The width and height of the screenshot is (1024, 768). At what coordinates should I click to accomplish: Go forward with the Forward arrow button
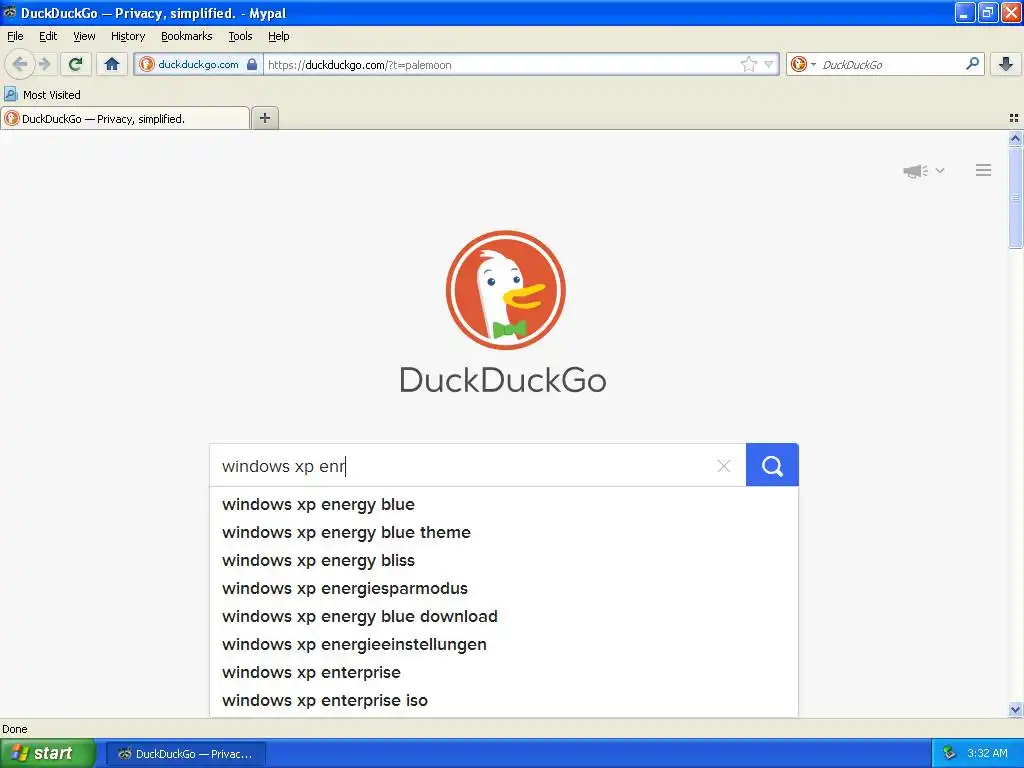(44, 64)
